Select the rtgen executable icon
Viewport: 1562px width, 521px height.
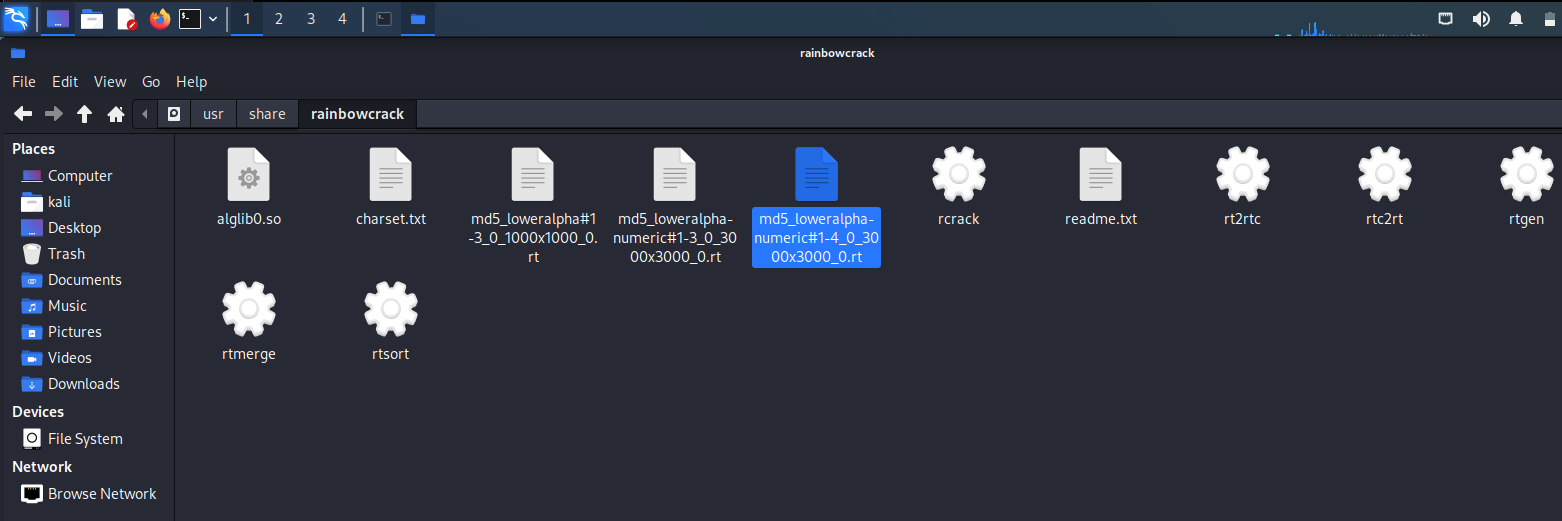[x=1527, y=174]
